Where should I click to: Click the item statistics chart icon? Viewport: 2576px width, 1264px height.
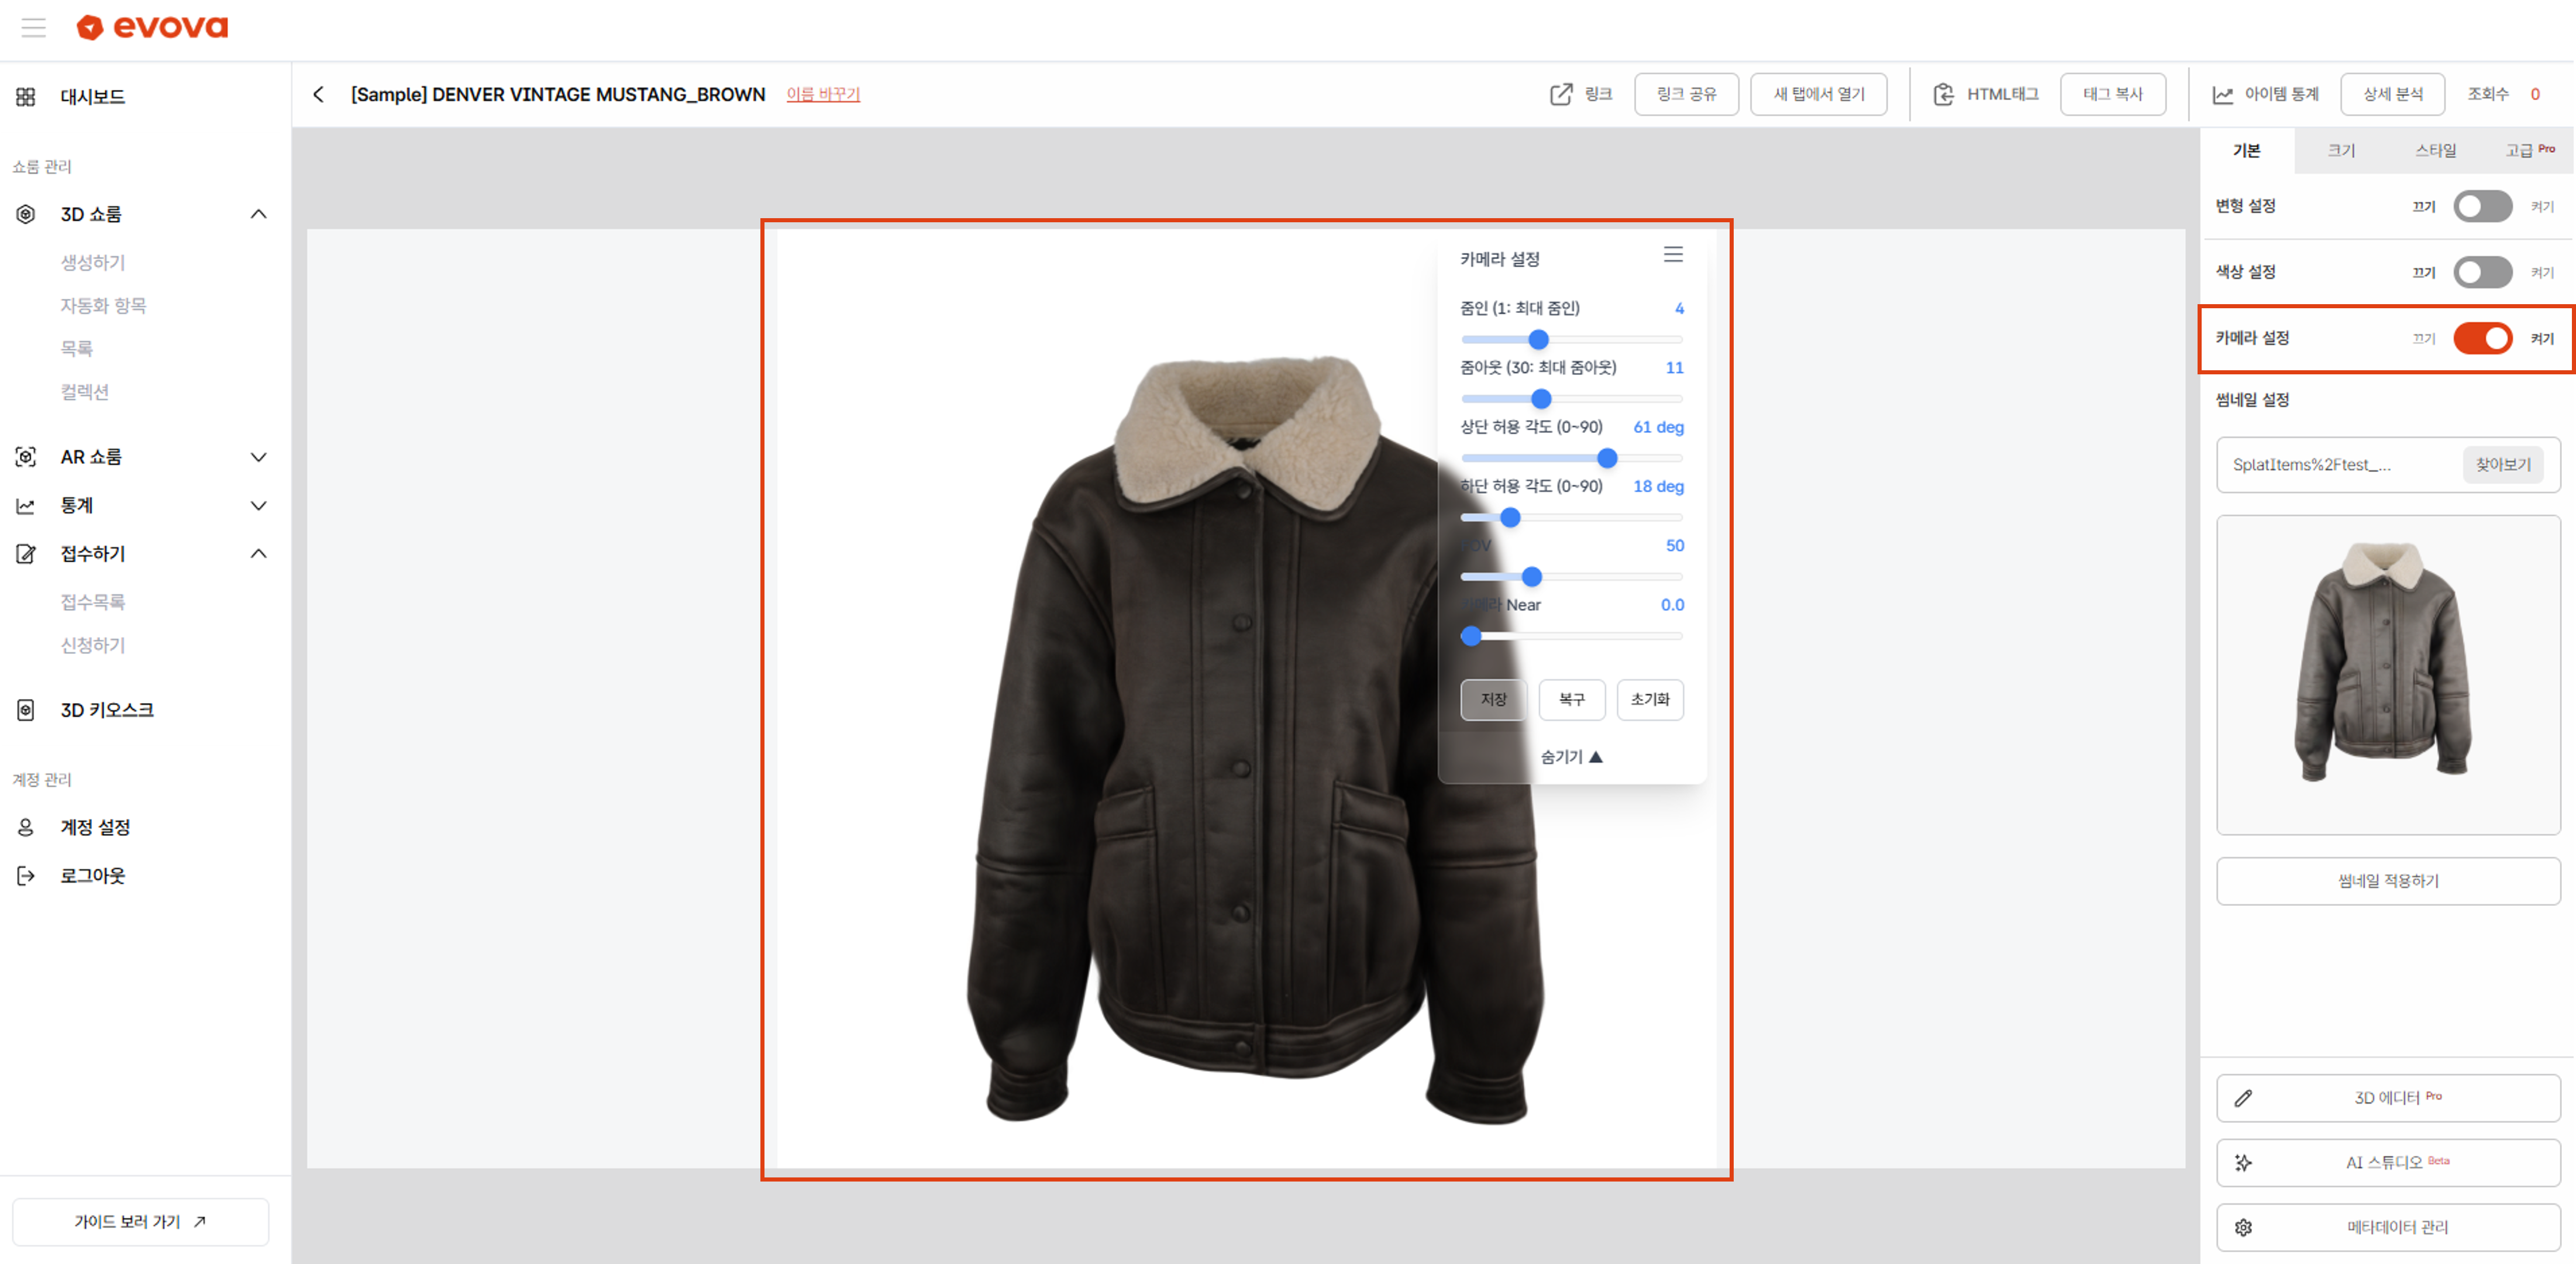2222,94
